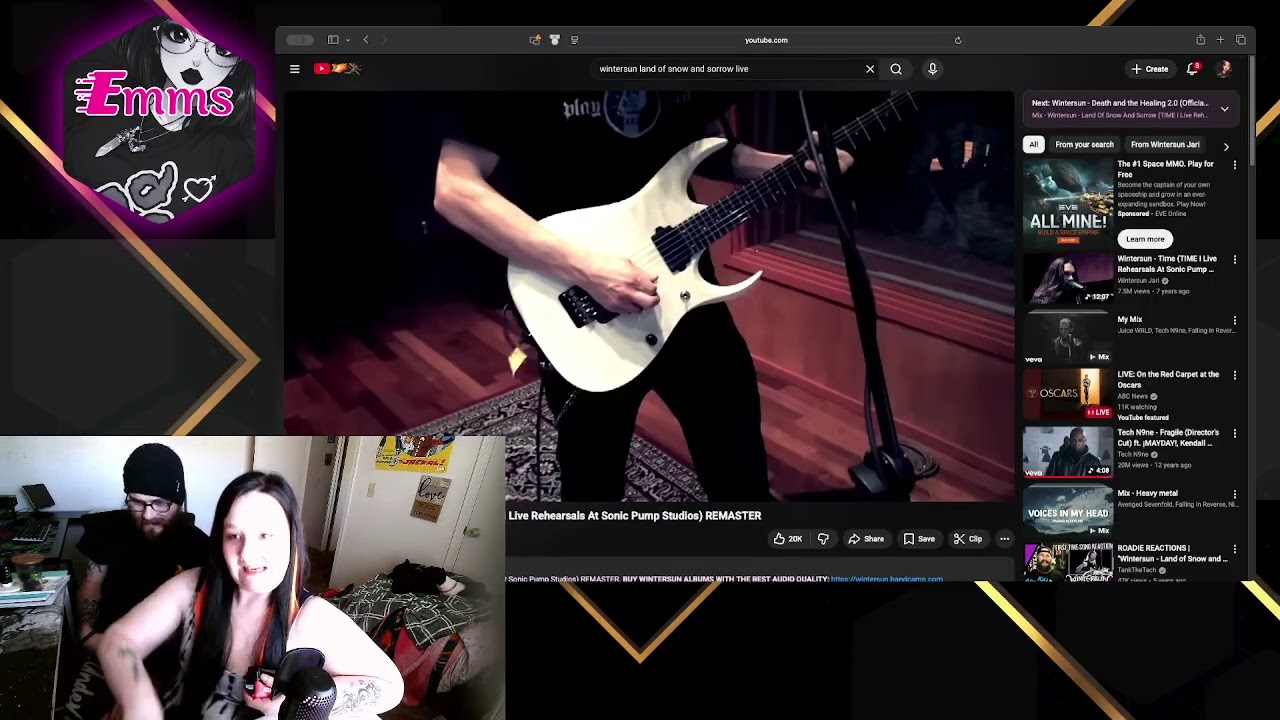Open the My Mix thumbnail

pyautogui.click(x=1068, y=338)
